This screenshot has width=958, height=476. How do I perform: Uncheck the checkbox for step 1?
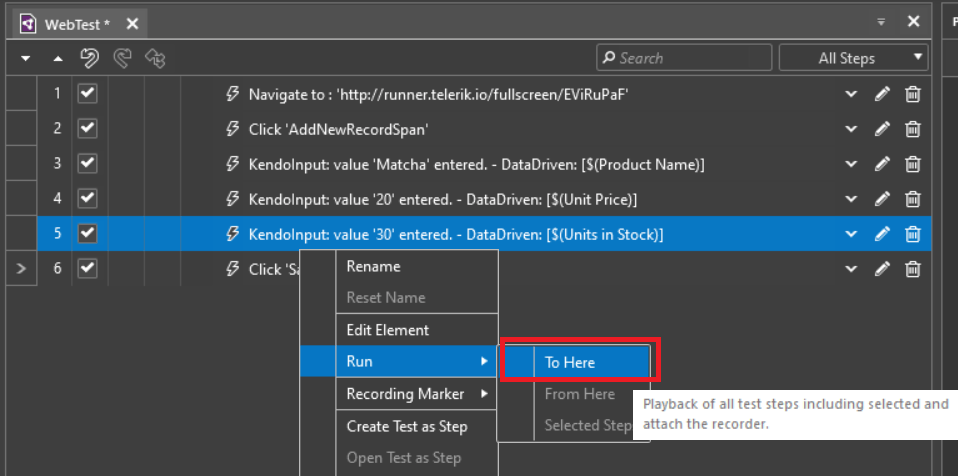click(x=87, y=94)
